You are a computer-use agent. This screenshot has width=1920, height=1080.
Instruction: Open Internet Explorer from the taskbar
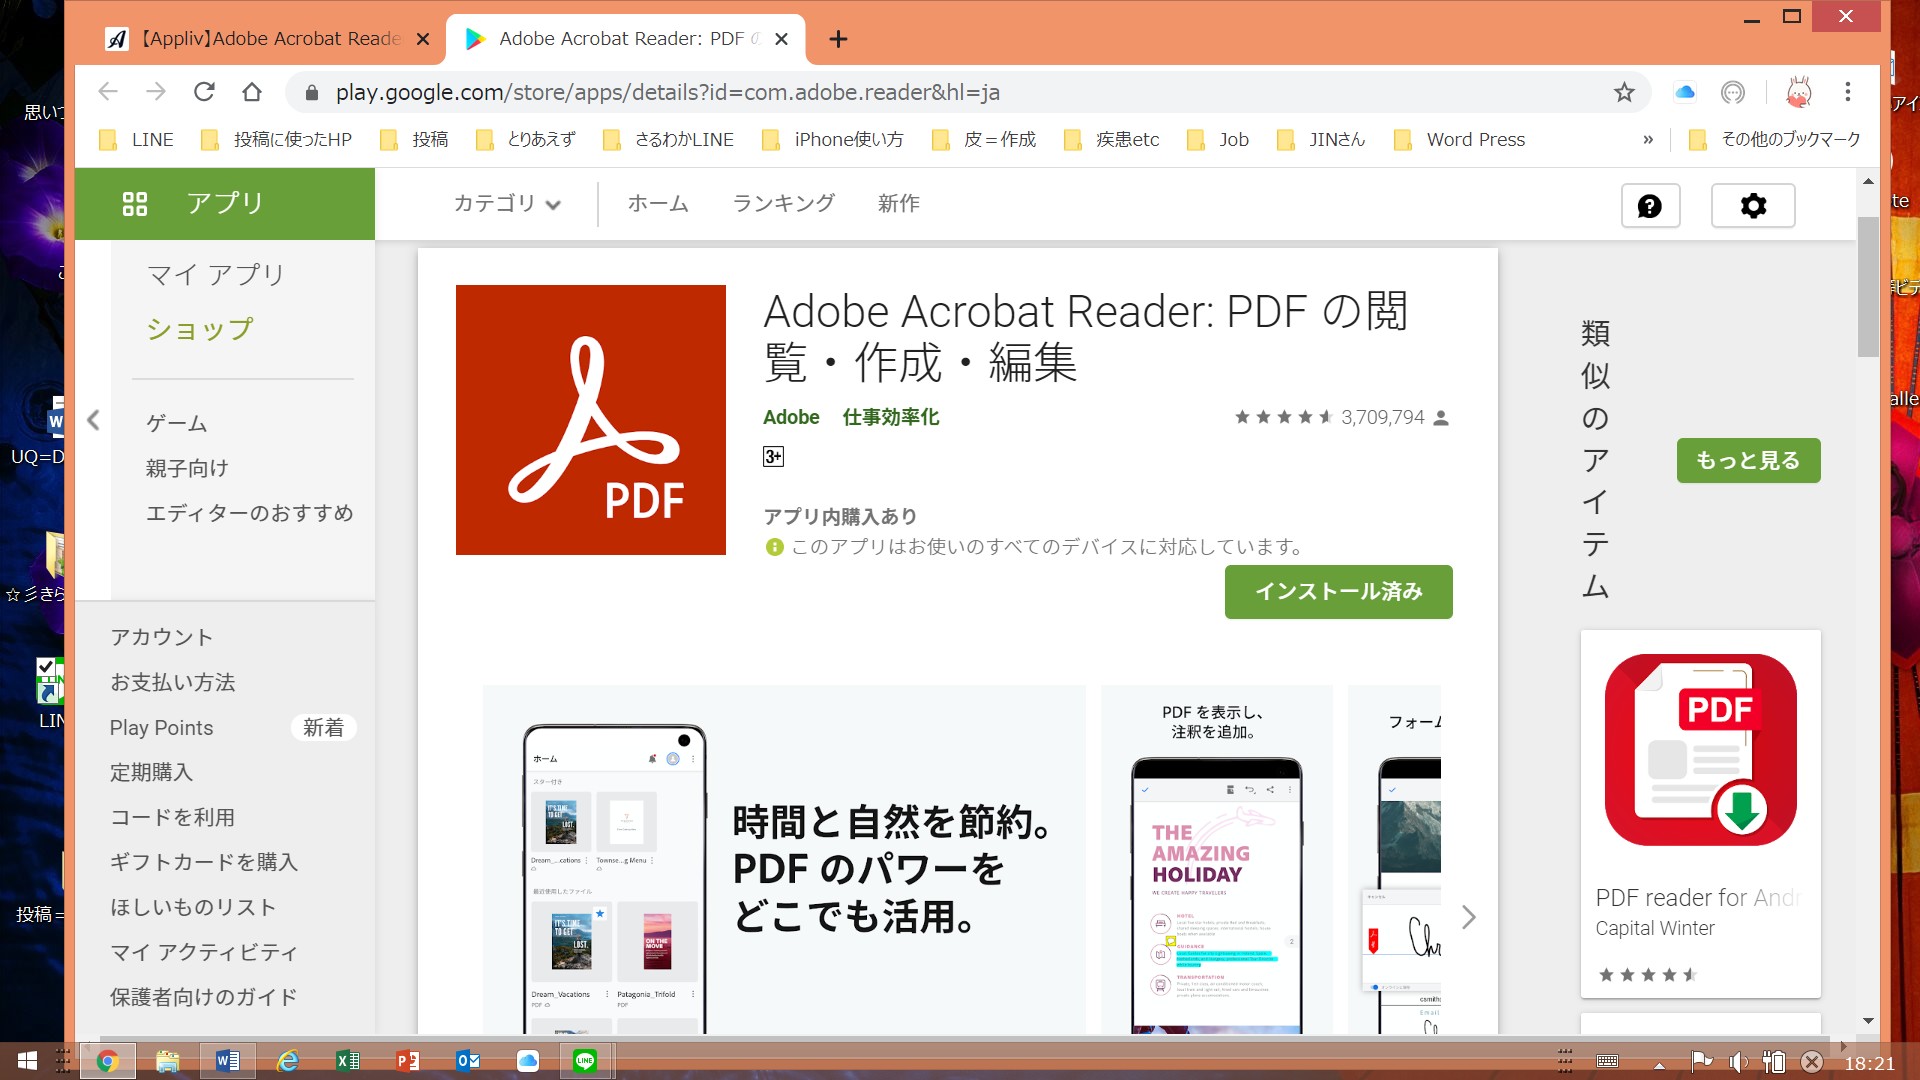[x=288, y=1061]
